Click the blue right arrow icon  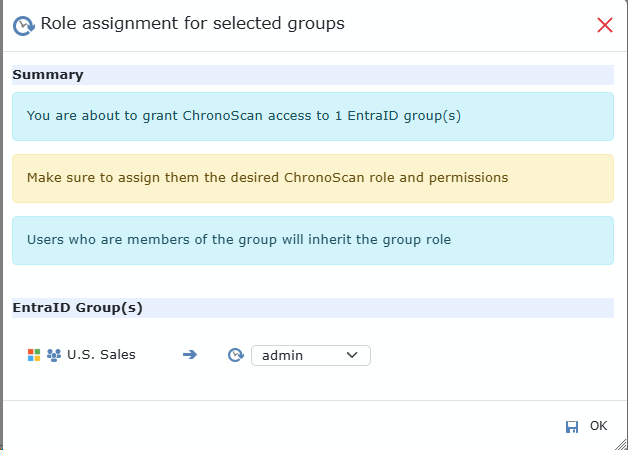coord(190,355)
